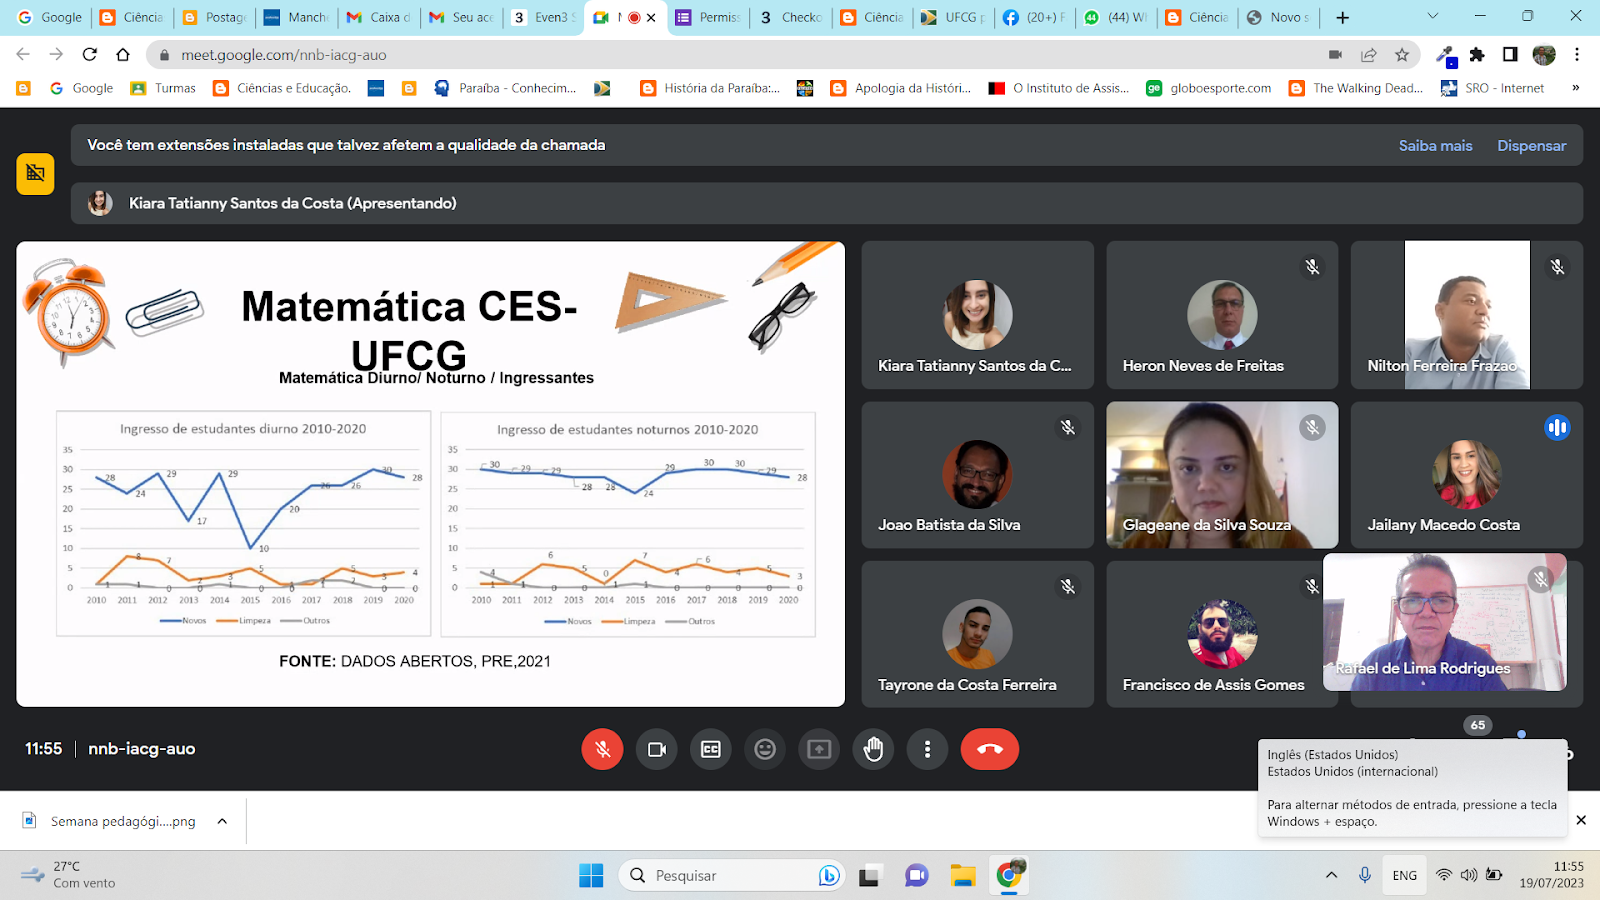Open the 27°C weather widget
This screenshot has height=900, width=1600.
click(x=70, y=875)
